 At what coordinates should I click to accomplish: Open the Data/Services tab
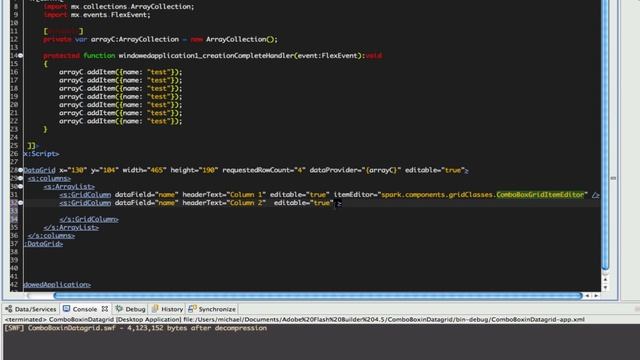31,309
